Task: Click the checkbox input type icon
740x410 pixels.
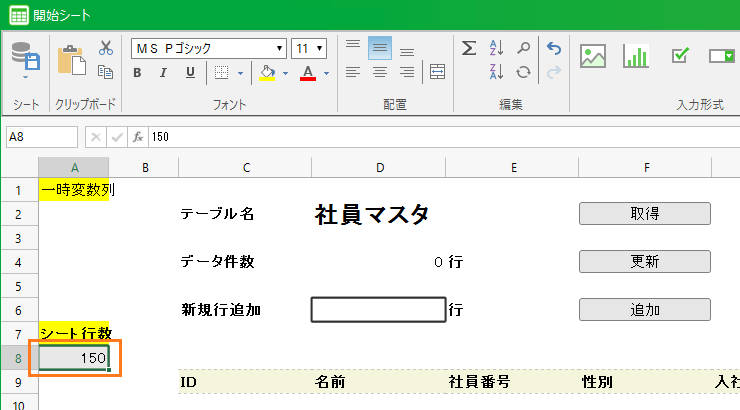Action: 680,56
